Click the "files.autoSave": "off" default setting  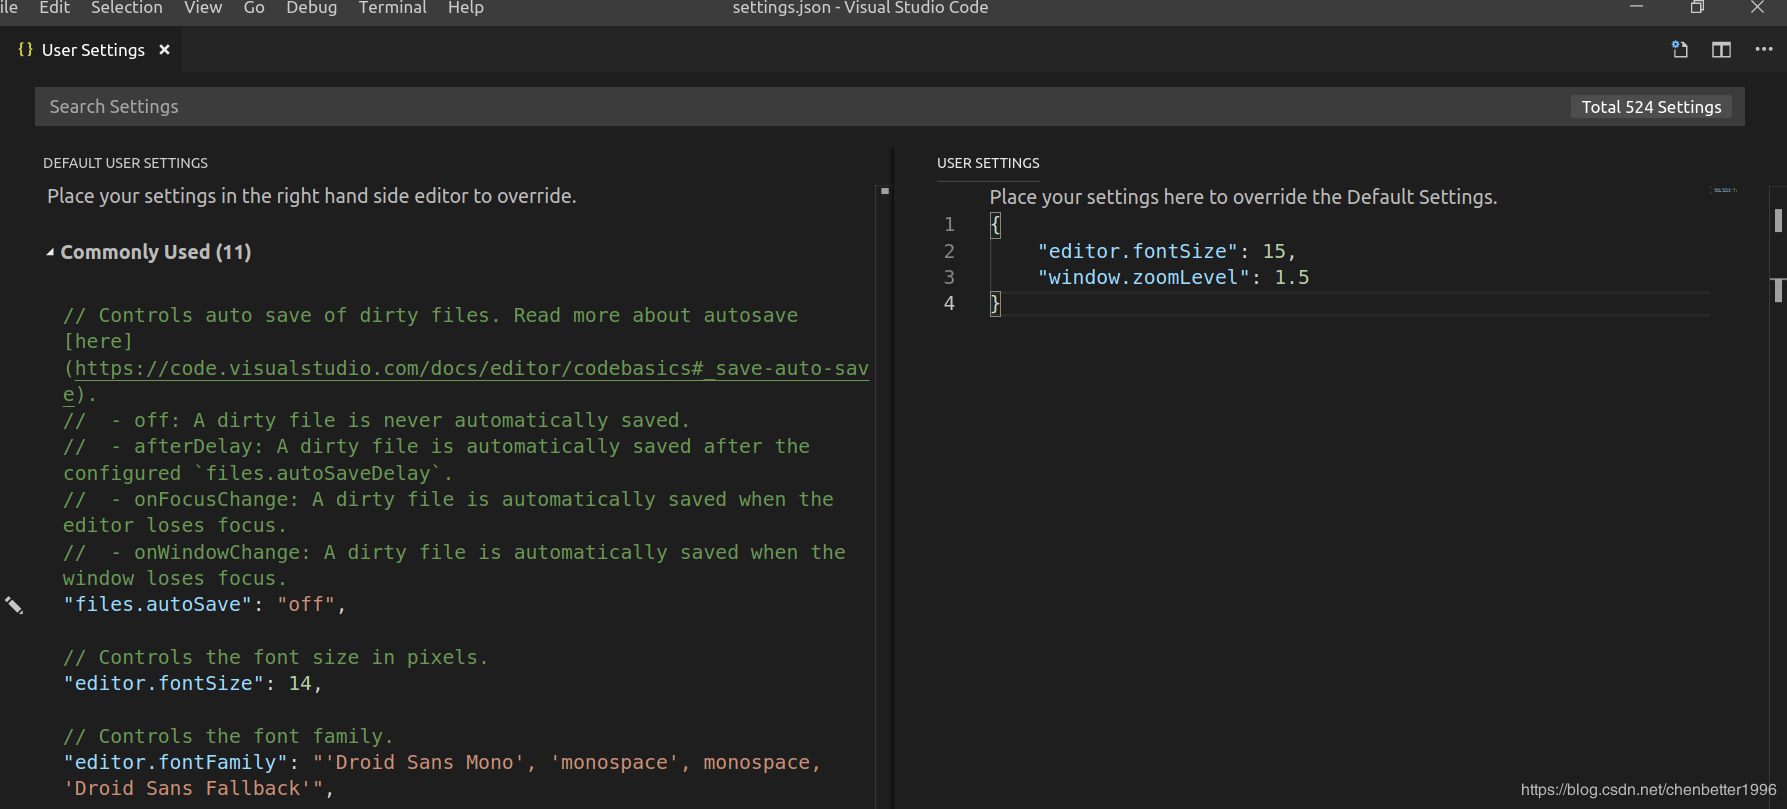pos(204,605)
